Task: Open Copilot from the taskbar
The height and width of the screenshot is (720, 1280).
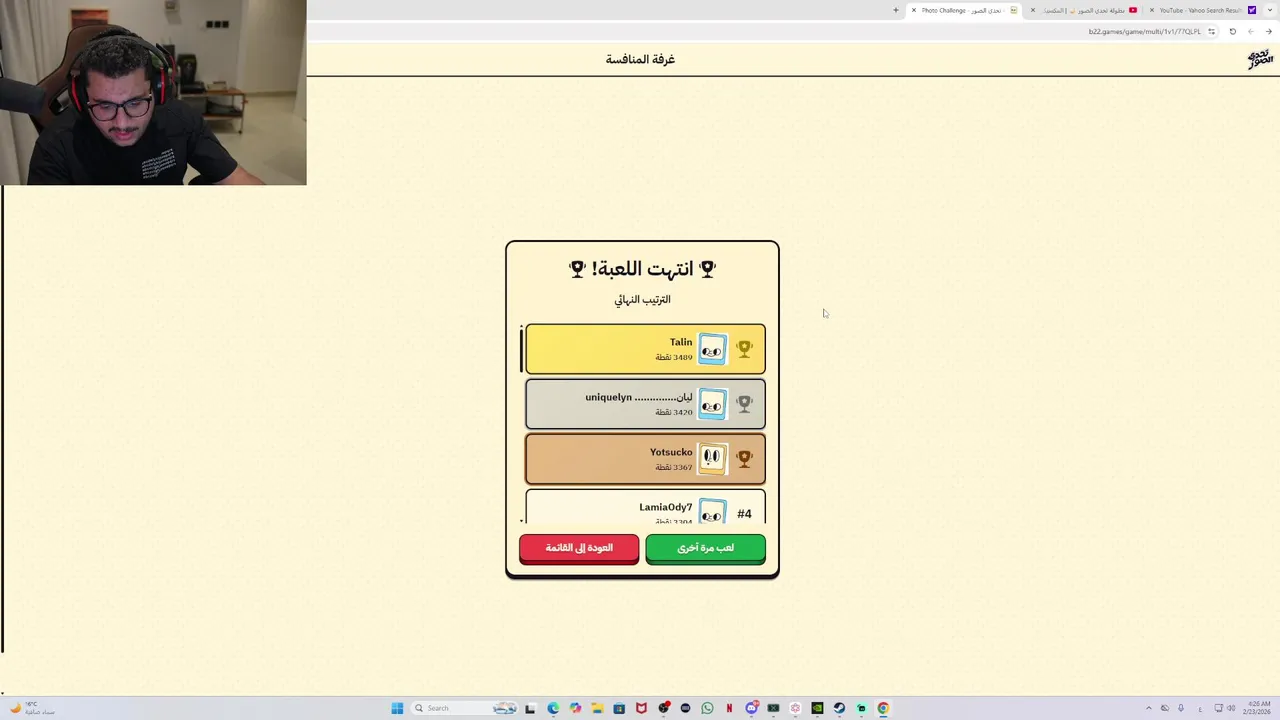Action: pos(575,708)
